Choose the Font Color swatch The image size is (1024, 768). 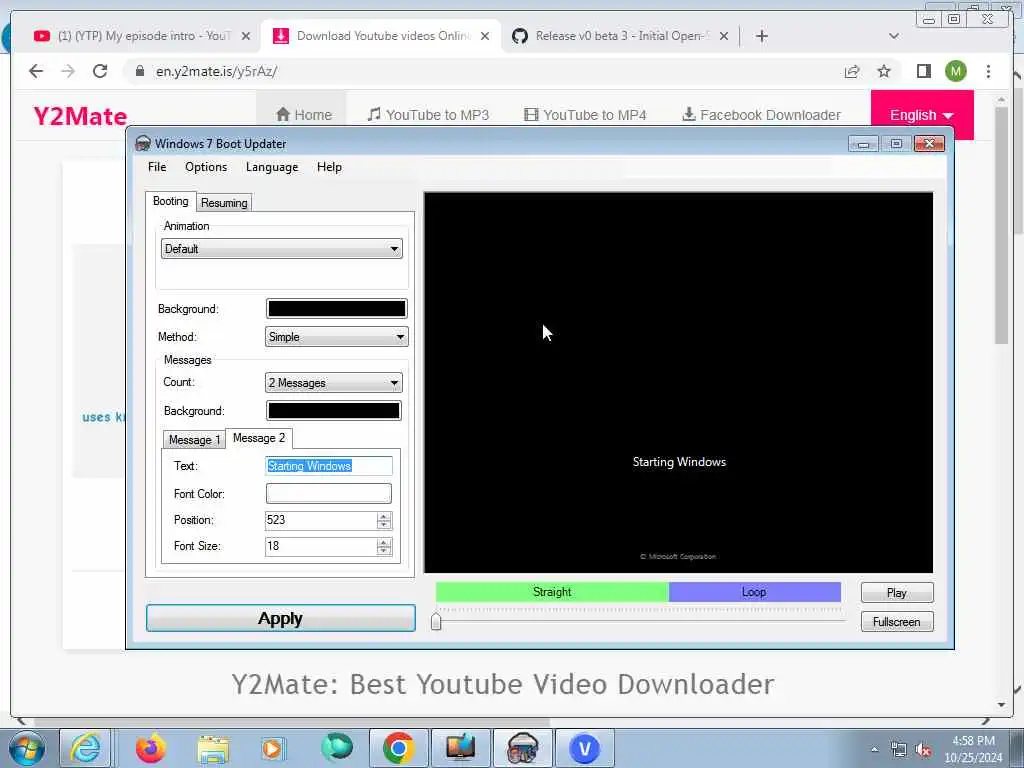pos(328,494)
